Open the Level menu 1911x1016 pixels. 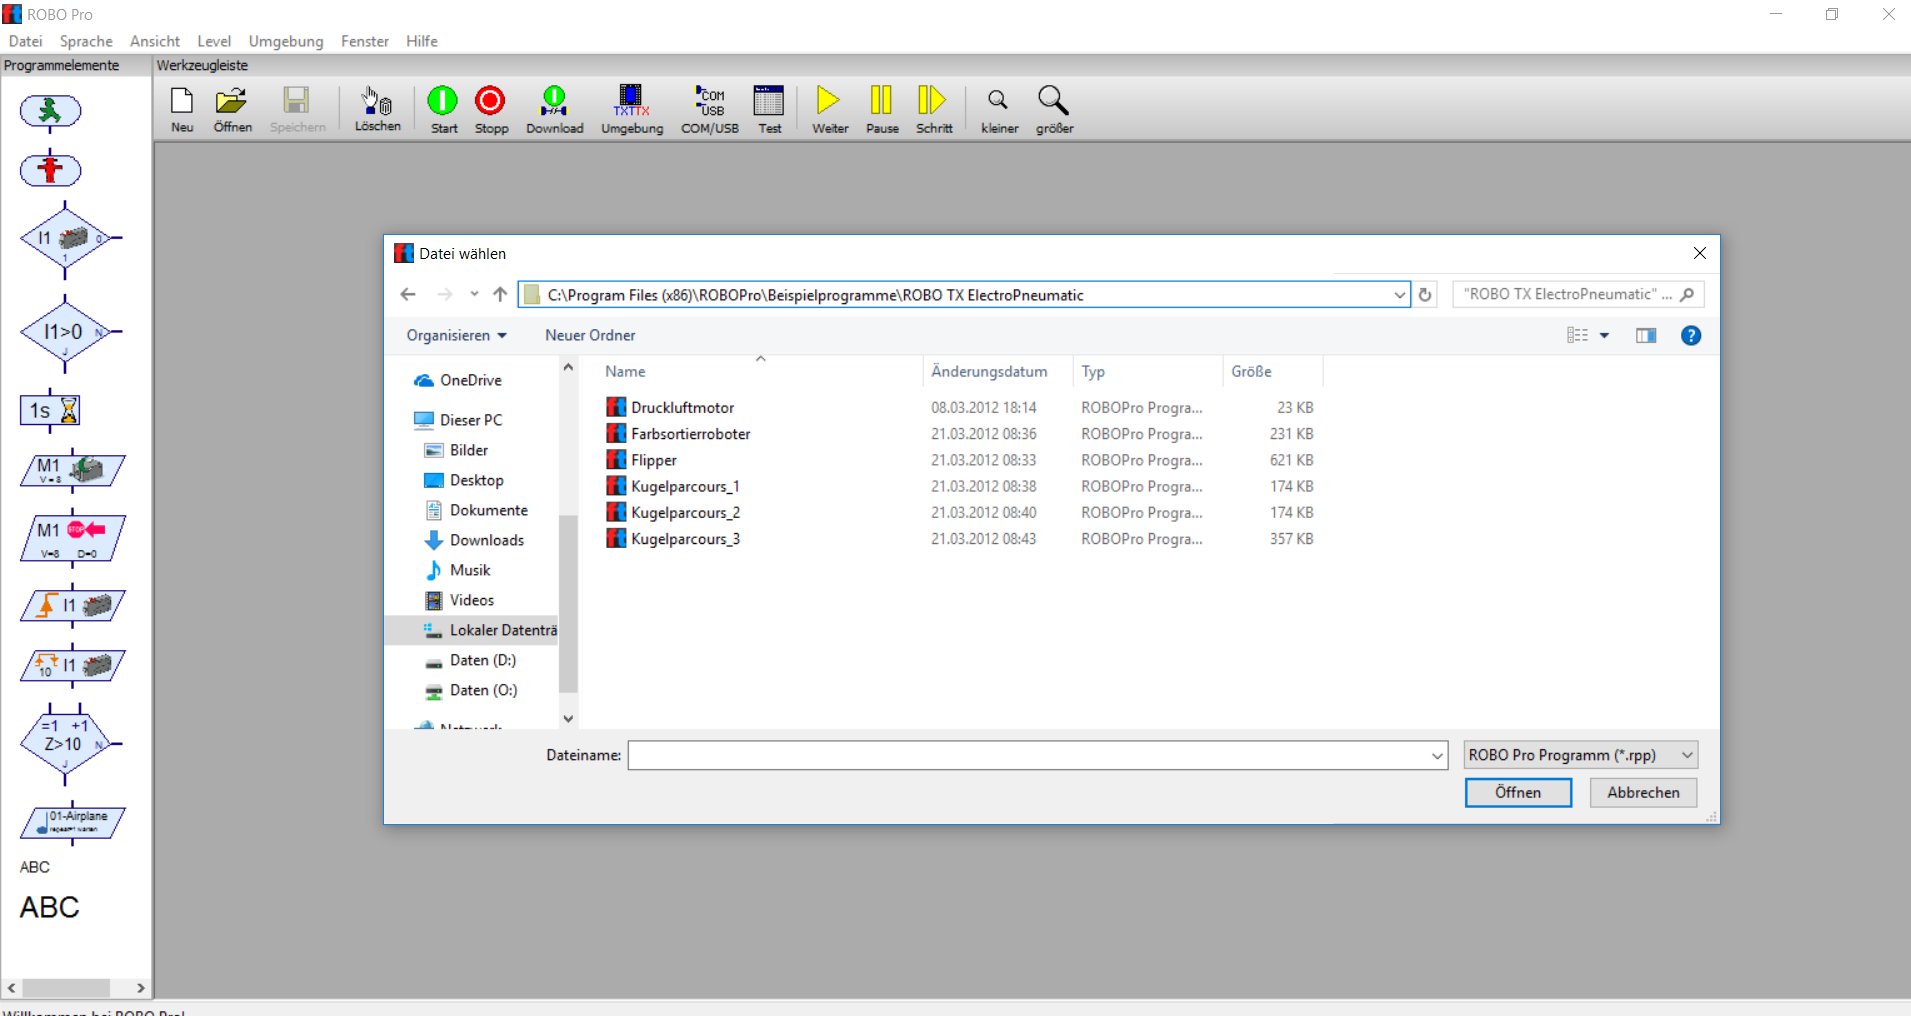214,41
